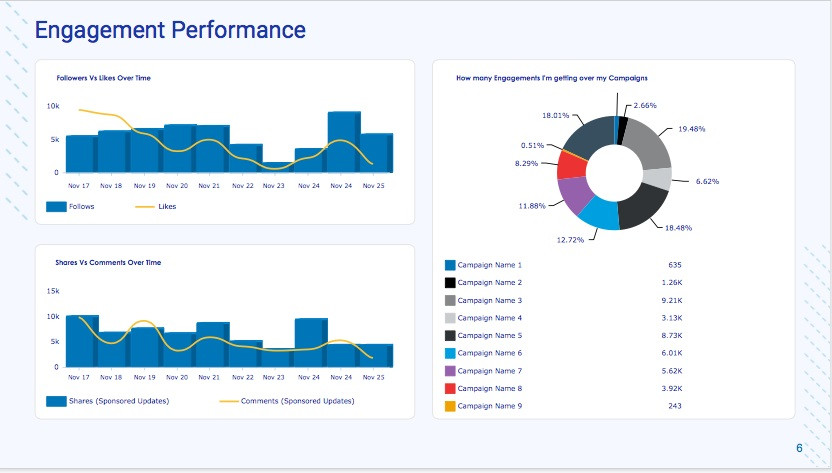
Task: Select the Followers Vs Likes Over Time chart title
Action: (103, 78)
